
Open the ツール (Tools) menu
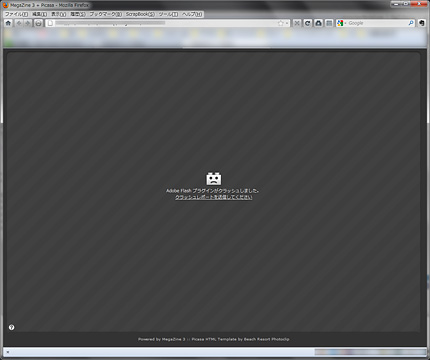click(x=168, y=14)
